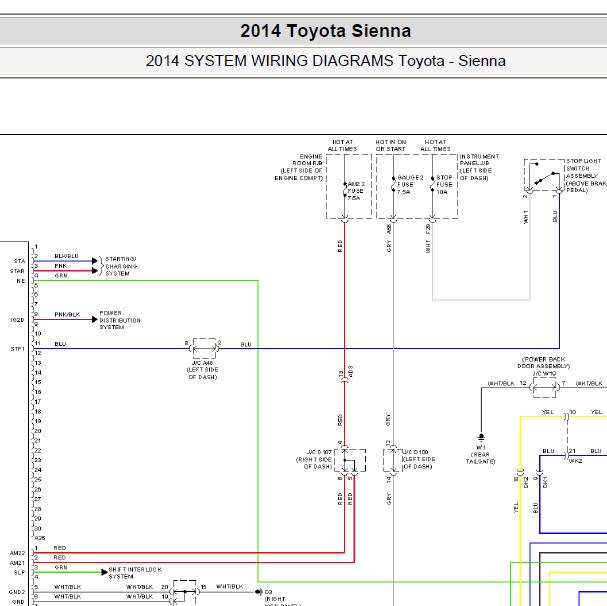Viewport: 607px width, 606px height.
Task: Click the AM21 pin label
Action: pyautogui.click(x=17, y=563)
